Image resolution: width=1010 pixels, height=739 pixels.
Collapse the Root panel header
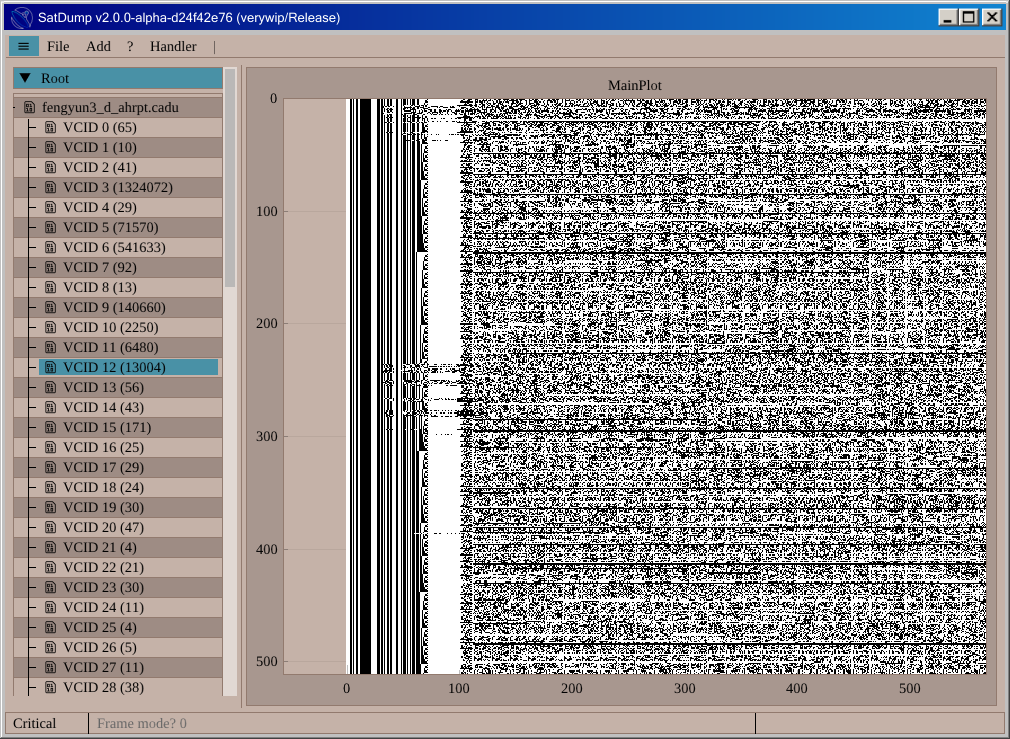pos(26,78)
